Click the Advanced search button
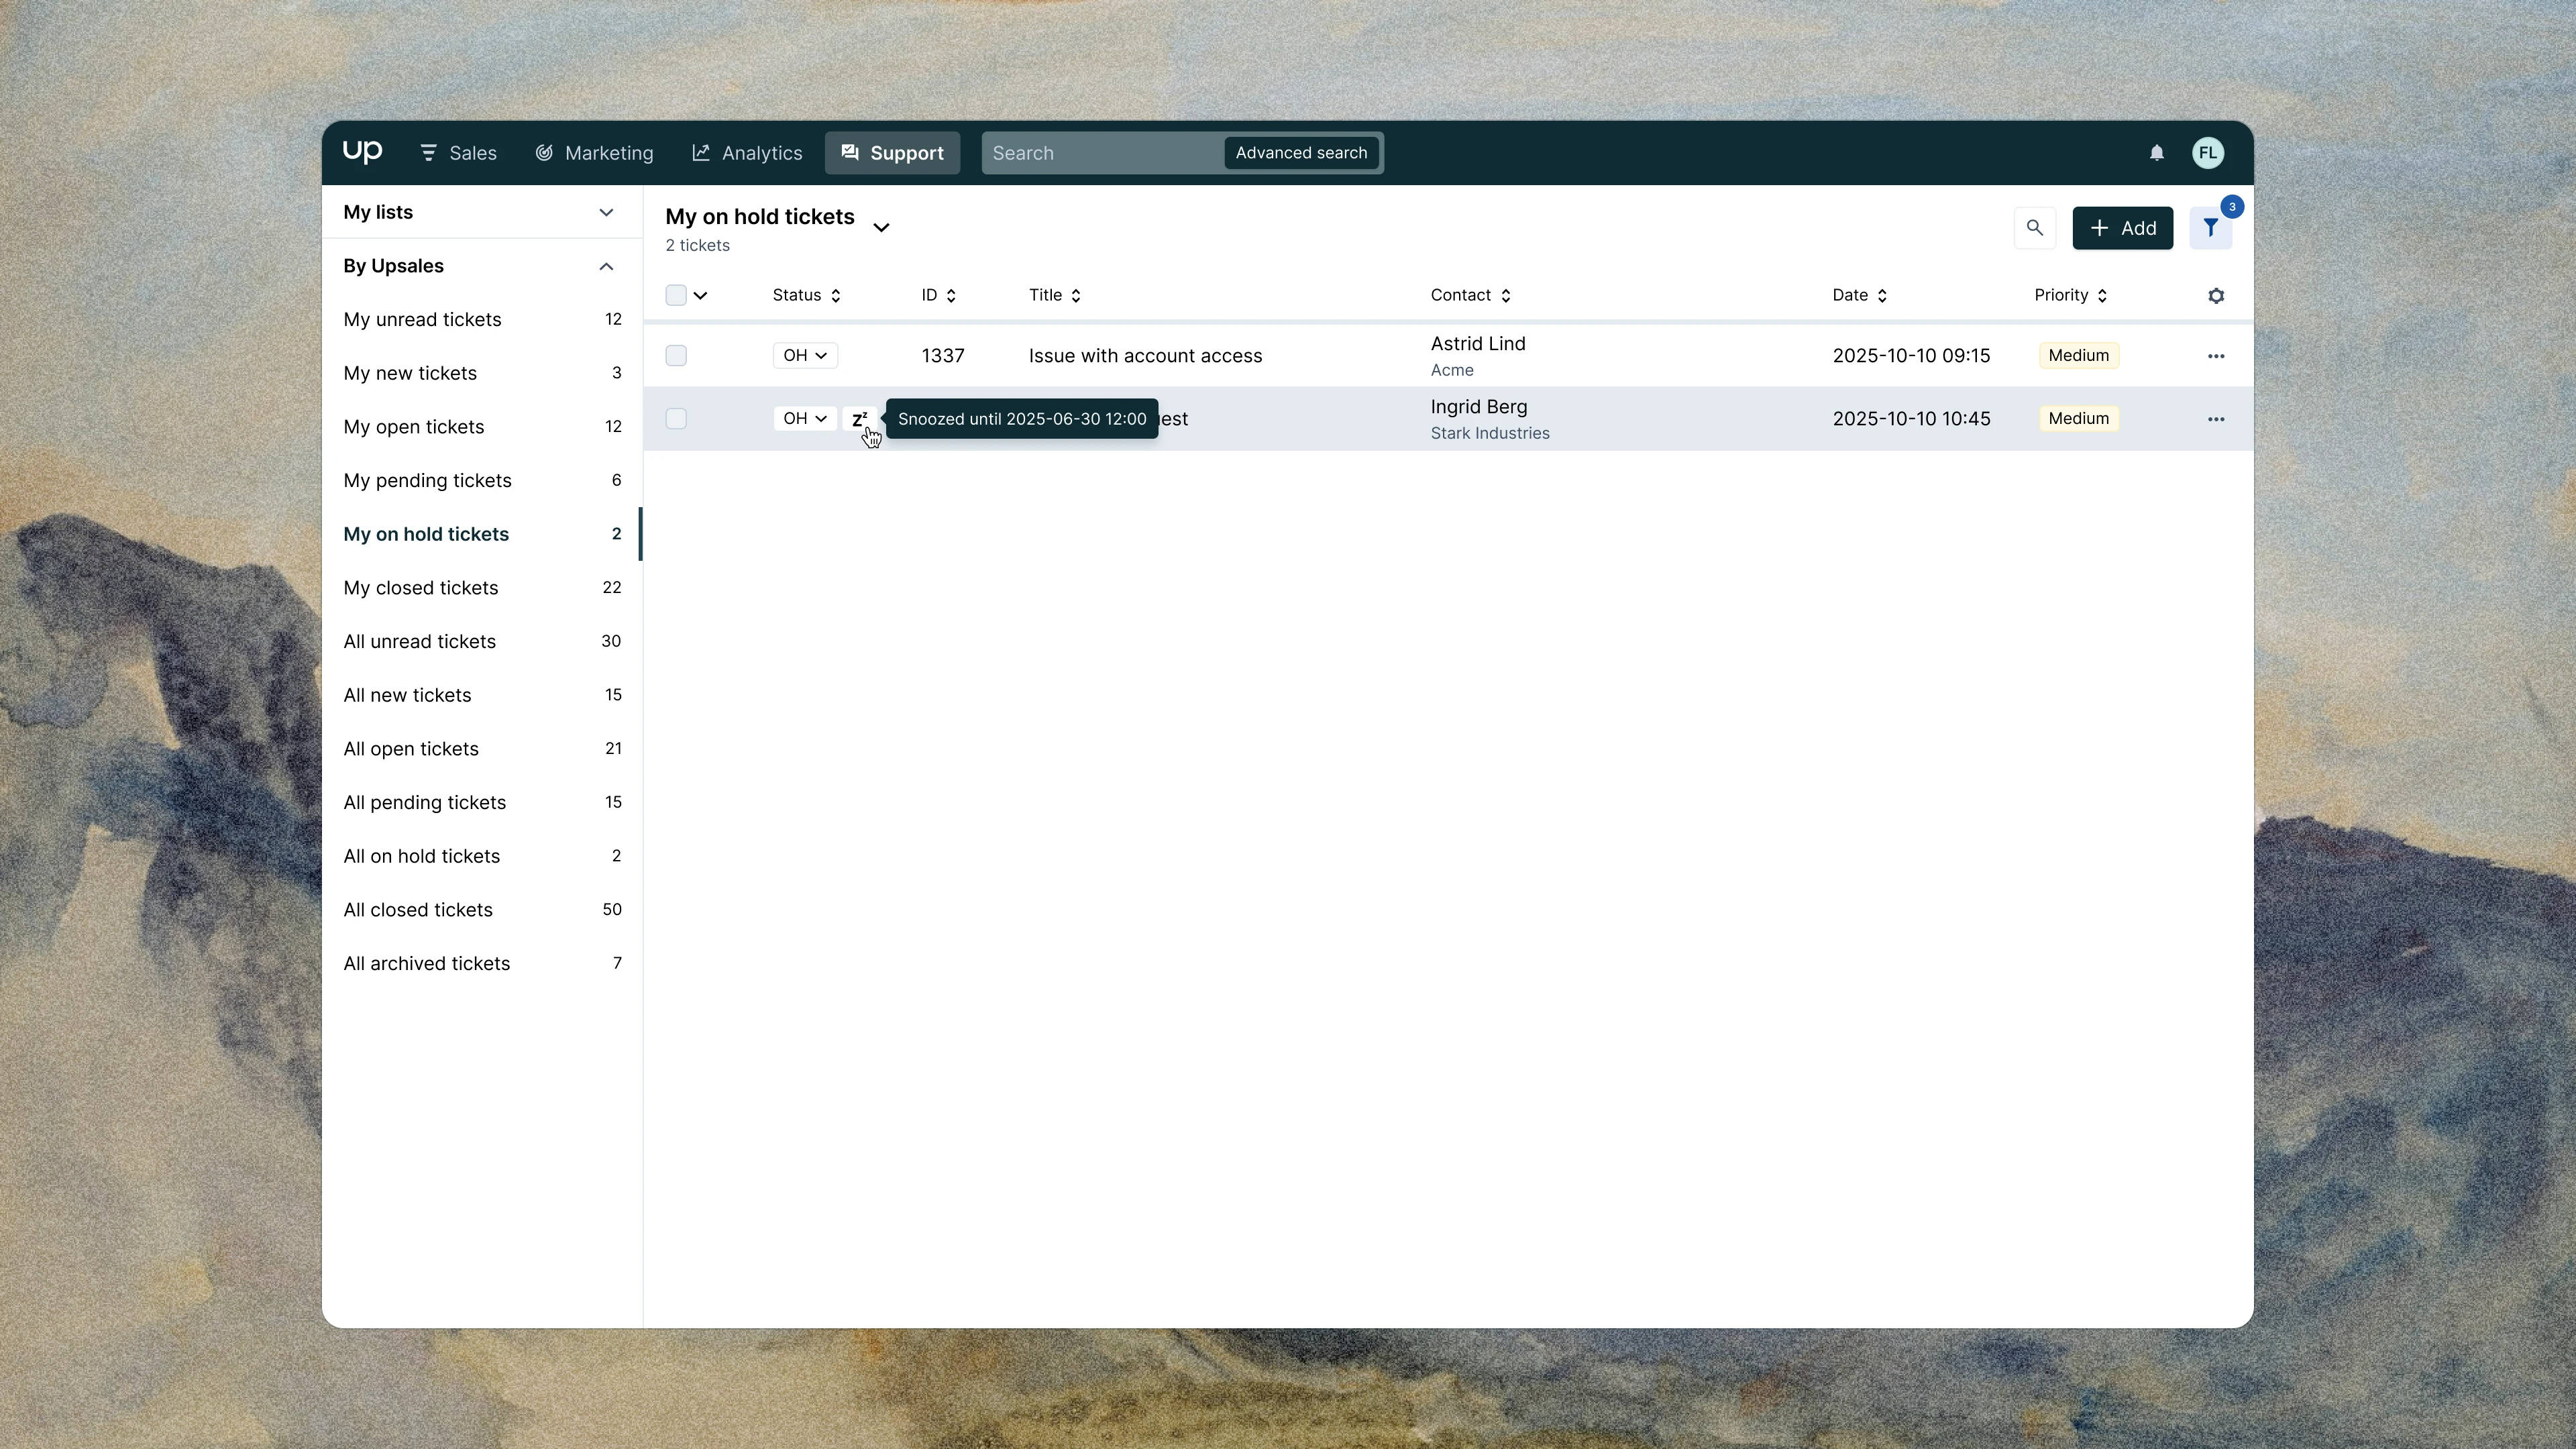 [x=1301, y=153]
